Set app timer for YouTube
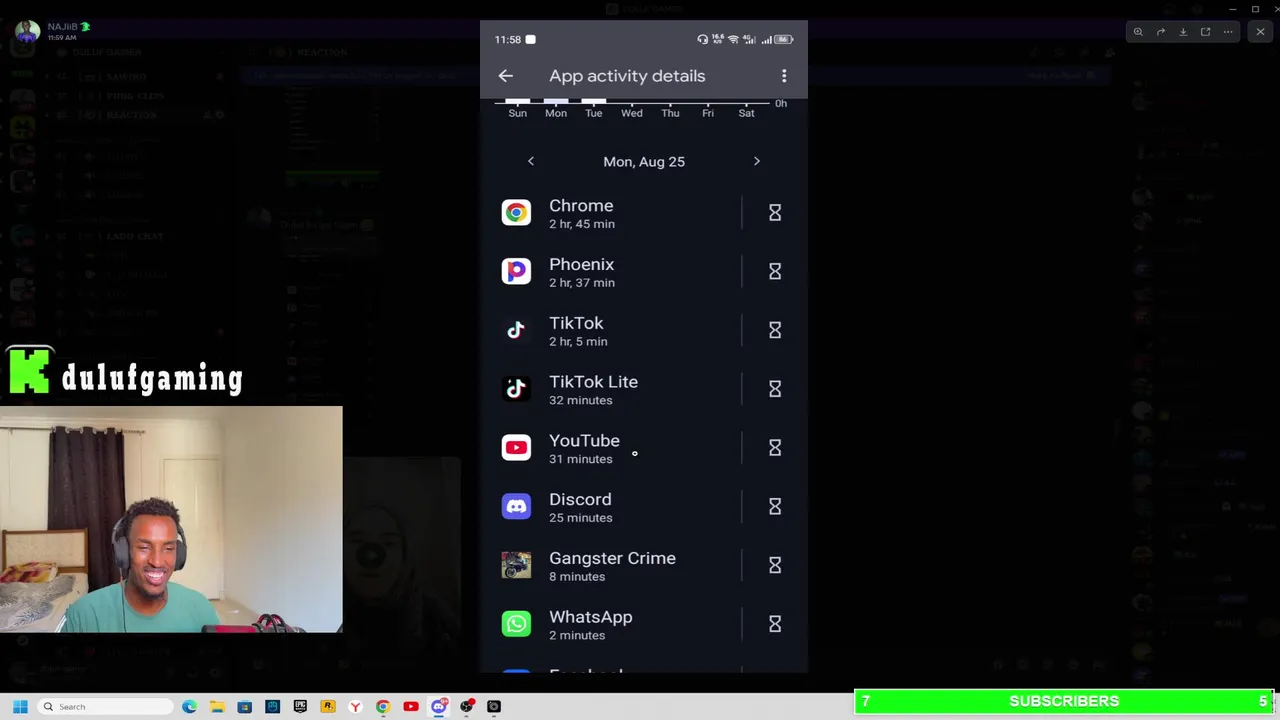 [775, 448]
